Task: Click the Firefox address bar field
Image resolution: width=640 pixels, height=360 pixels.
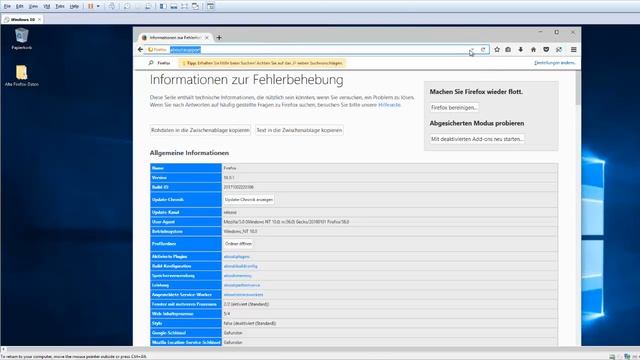Action: (316, 50)
